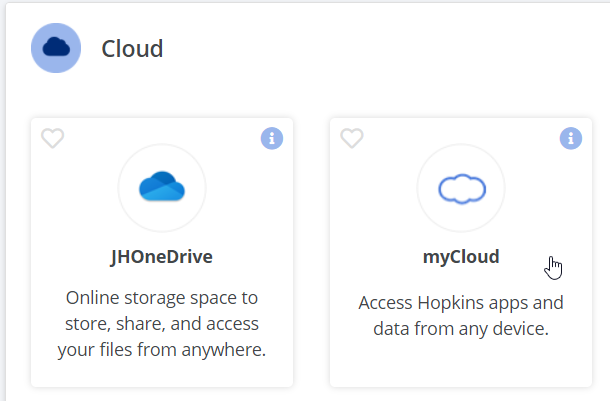Show info for JHOneDrive
610x401 pixels.
tap(272, 138)
